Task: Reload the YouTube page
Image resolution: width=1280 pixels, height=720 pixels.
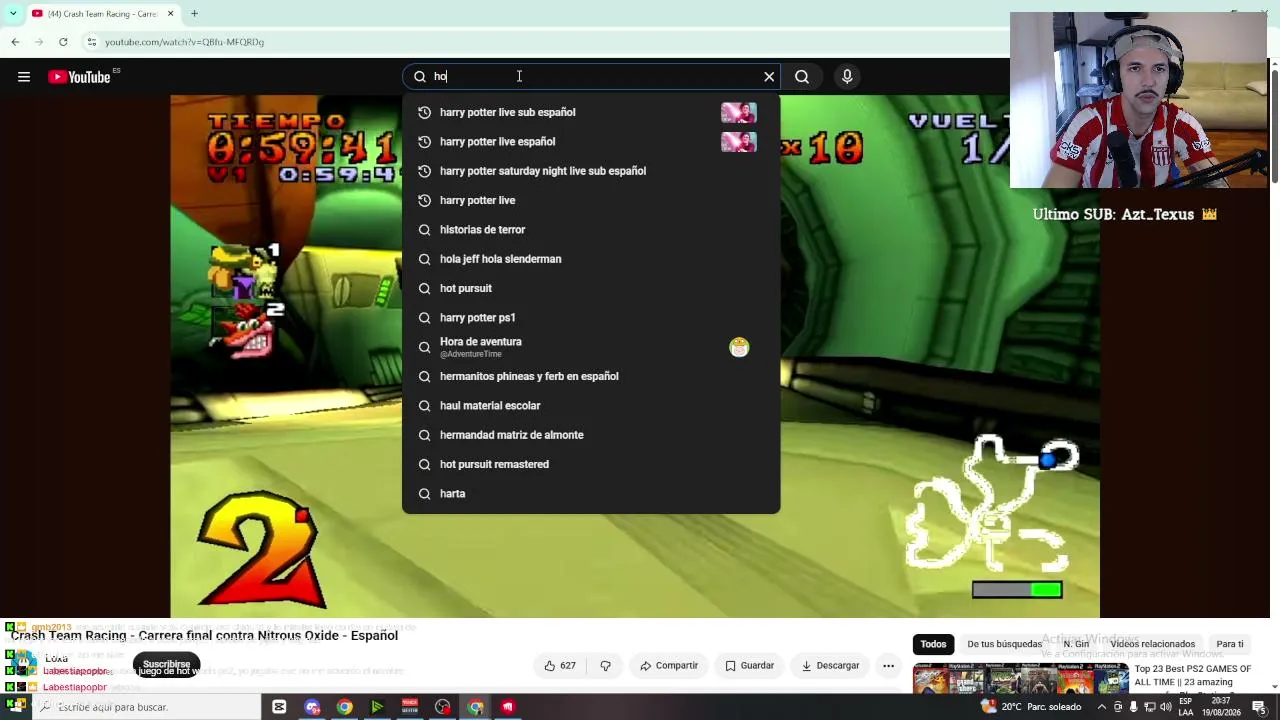Action: (63, 42)
